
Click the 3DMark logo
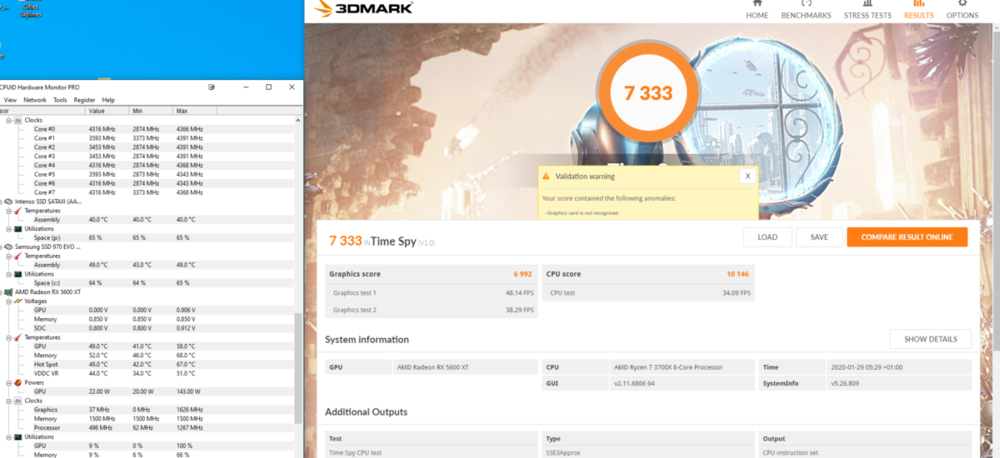point(364,8)
